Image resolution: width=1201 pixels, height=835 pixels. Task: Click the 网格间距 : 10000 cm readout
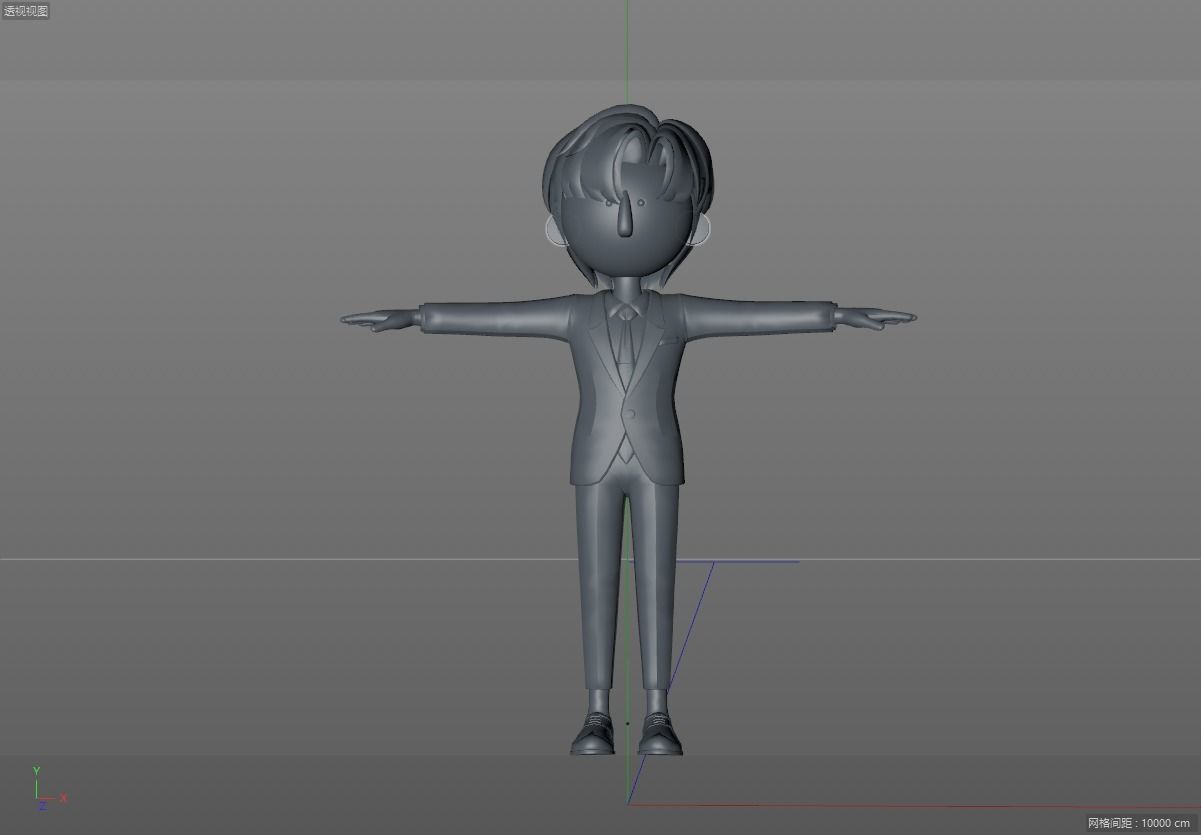1139,823
